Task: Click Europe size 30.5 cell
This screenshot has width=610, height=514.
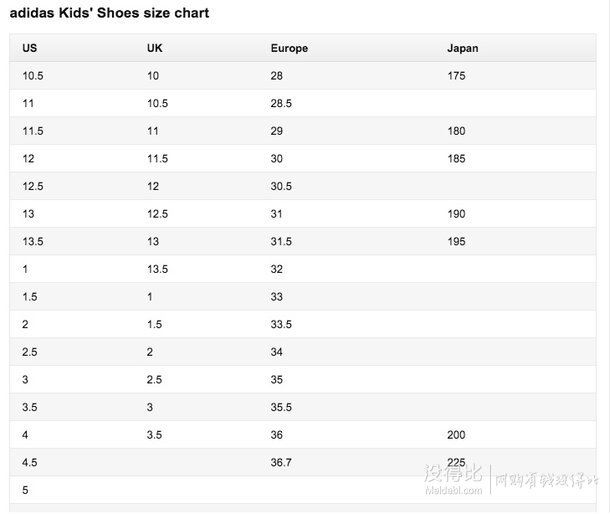Action: coord(281,186)
